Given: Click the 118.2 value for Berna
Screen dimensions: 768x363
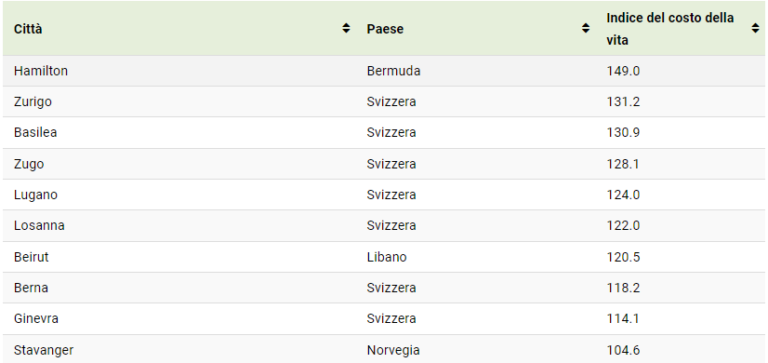Looking at the screenshot, I should point(623,288).
